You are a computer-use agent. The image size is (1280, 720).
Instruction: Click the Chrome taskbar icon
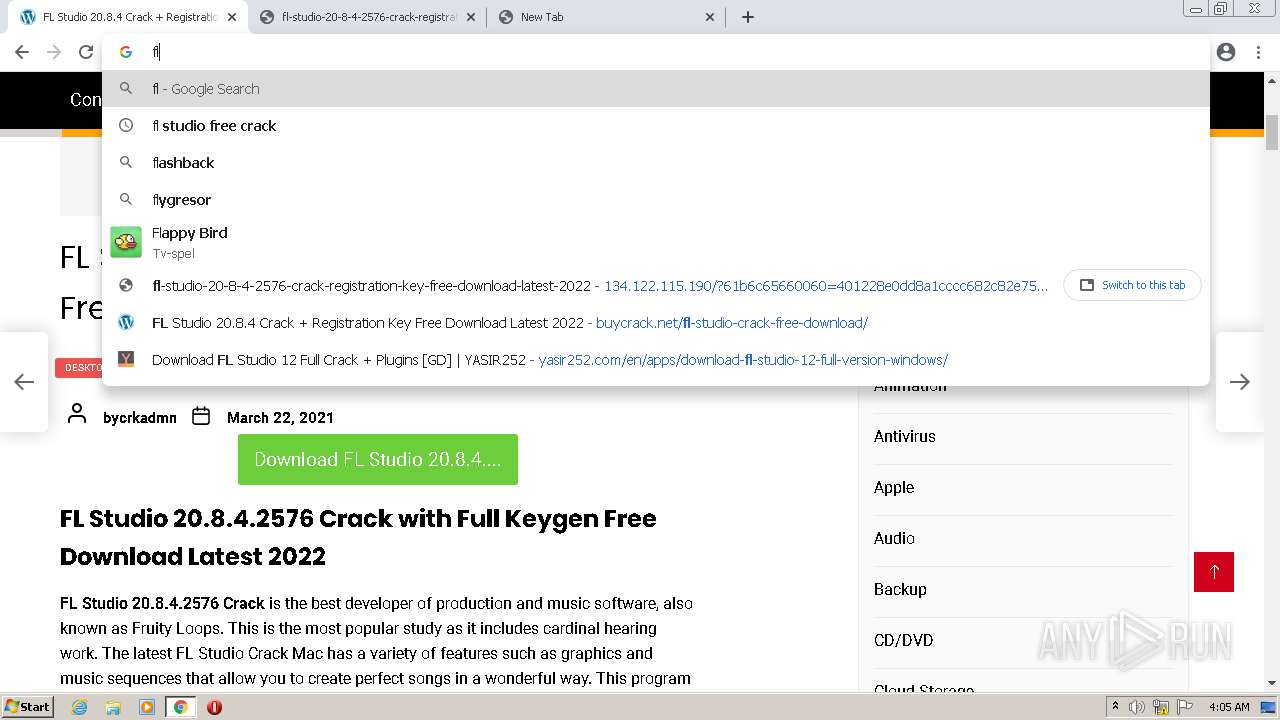[180, 707]
